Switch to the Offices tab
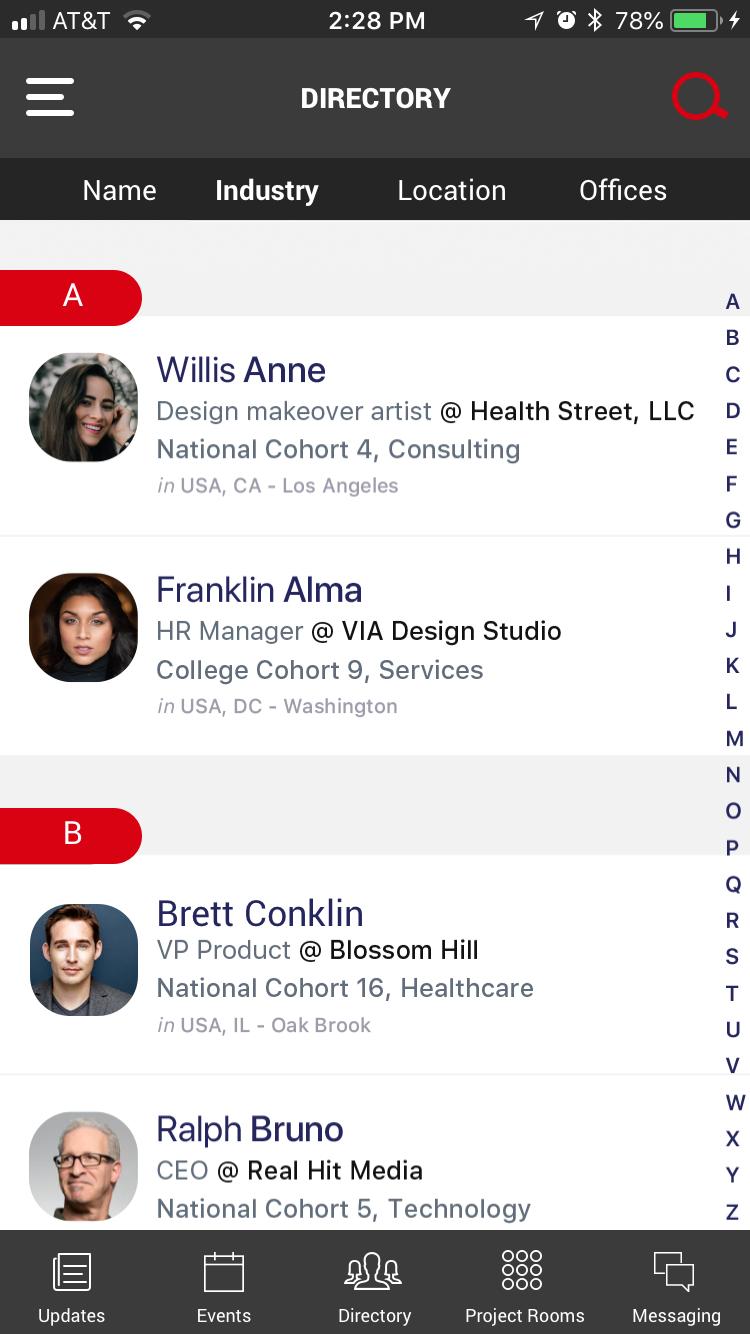 tap(623, 190)
